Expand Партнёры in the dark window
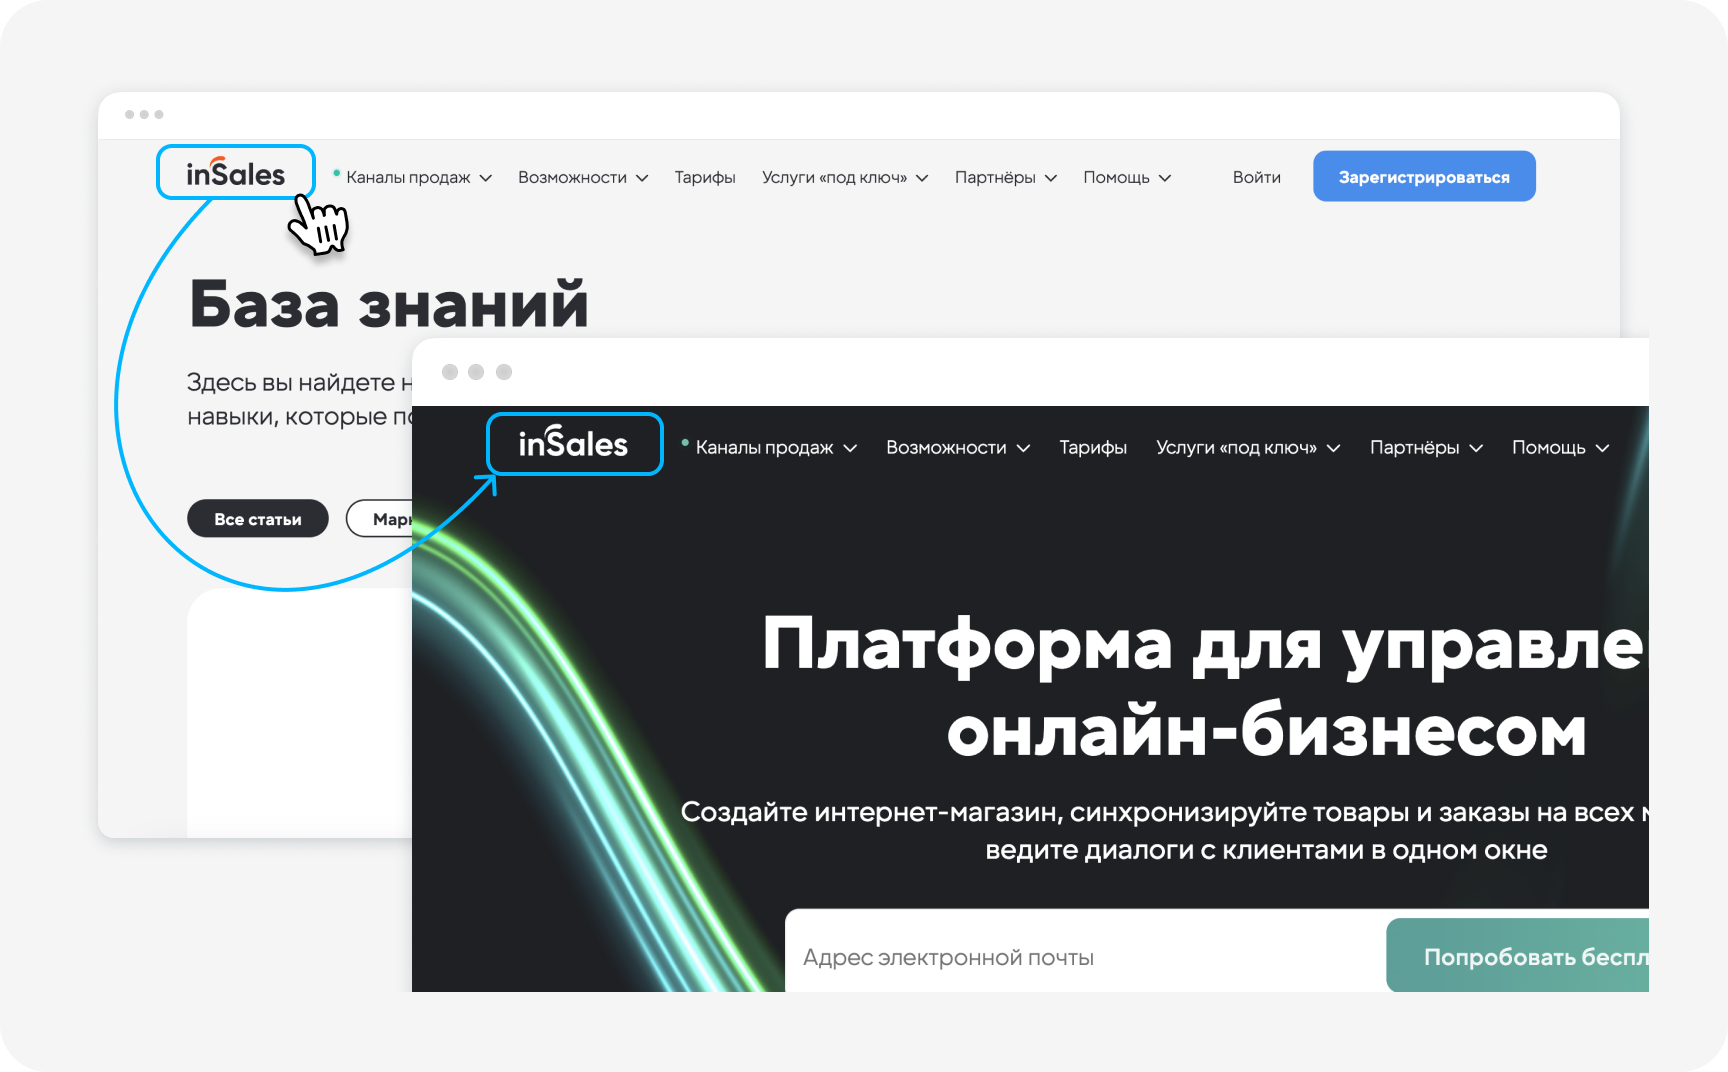The width and height of the screenshot is (1728, 1072). coord(1426,447)
